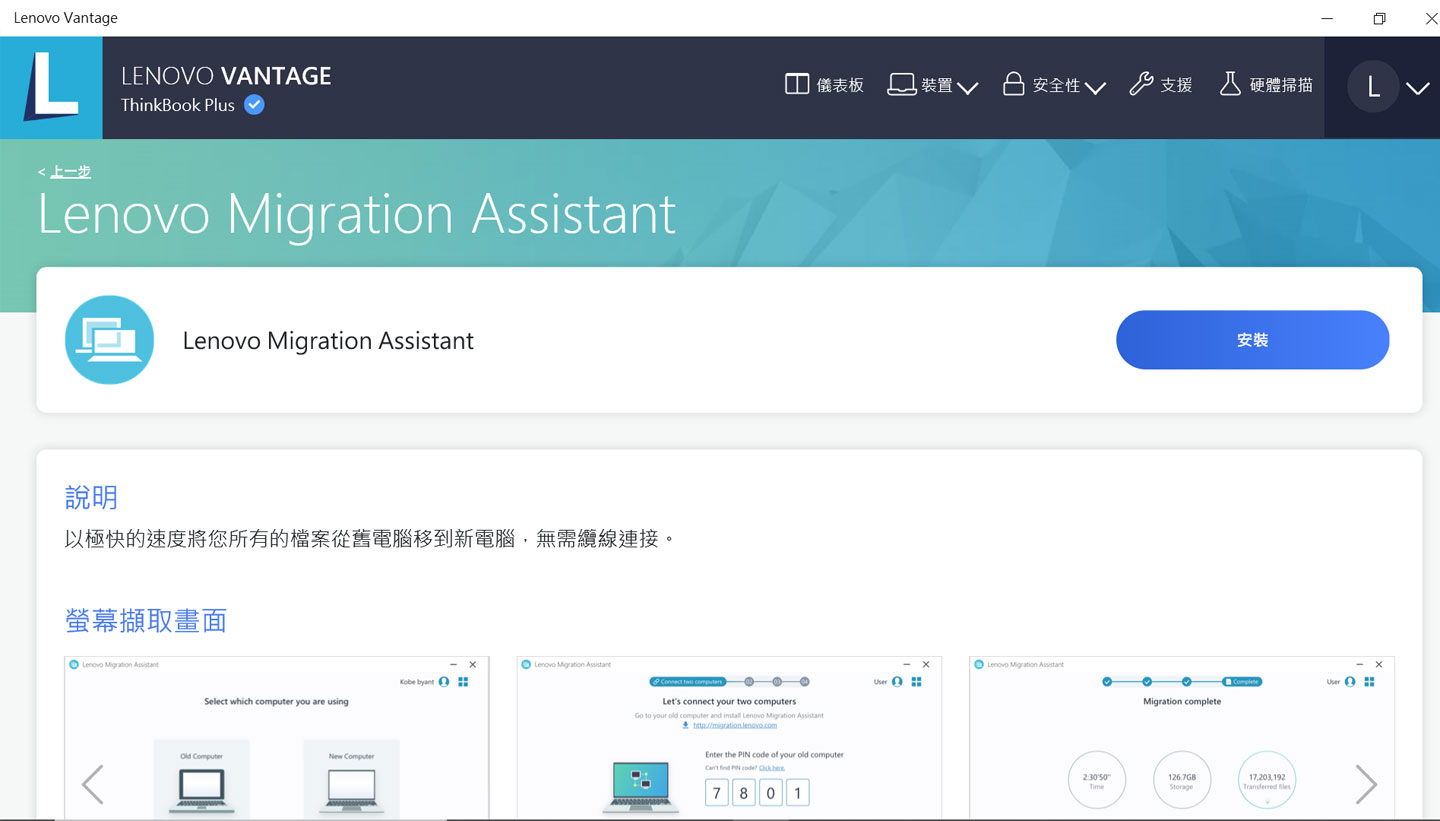Click the ThinkBook Plus verified badge icon
The height and width of the screenshot is (821, 1440).
(x=254, y=104)
